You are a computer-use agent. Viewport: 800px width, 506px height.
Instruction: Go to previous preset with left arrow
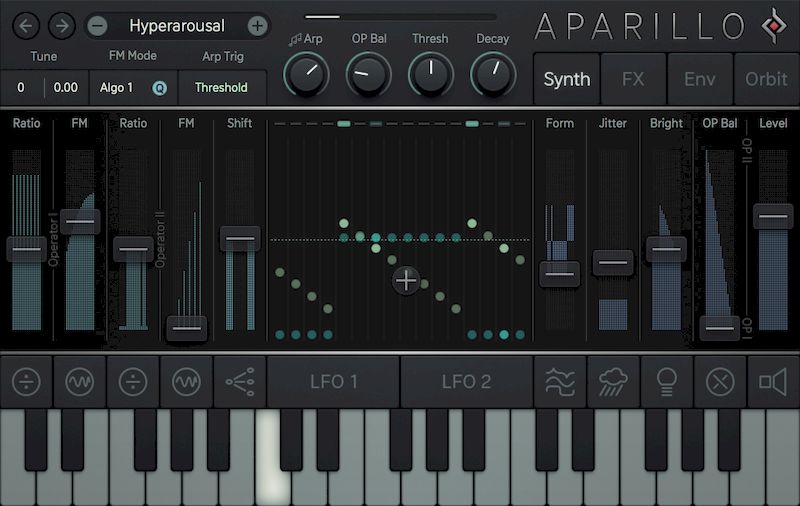26,26
